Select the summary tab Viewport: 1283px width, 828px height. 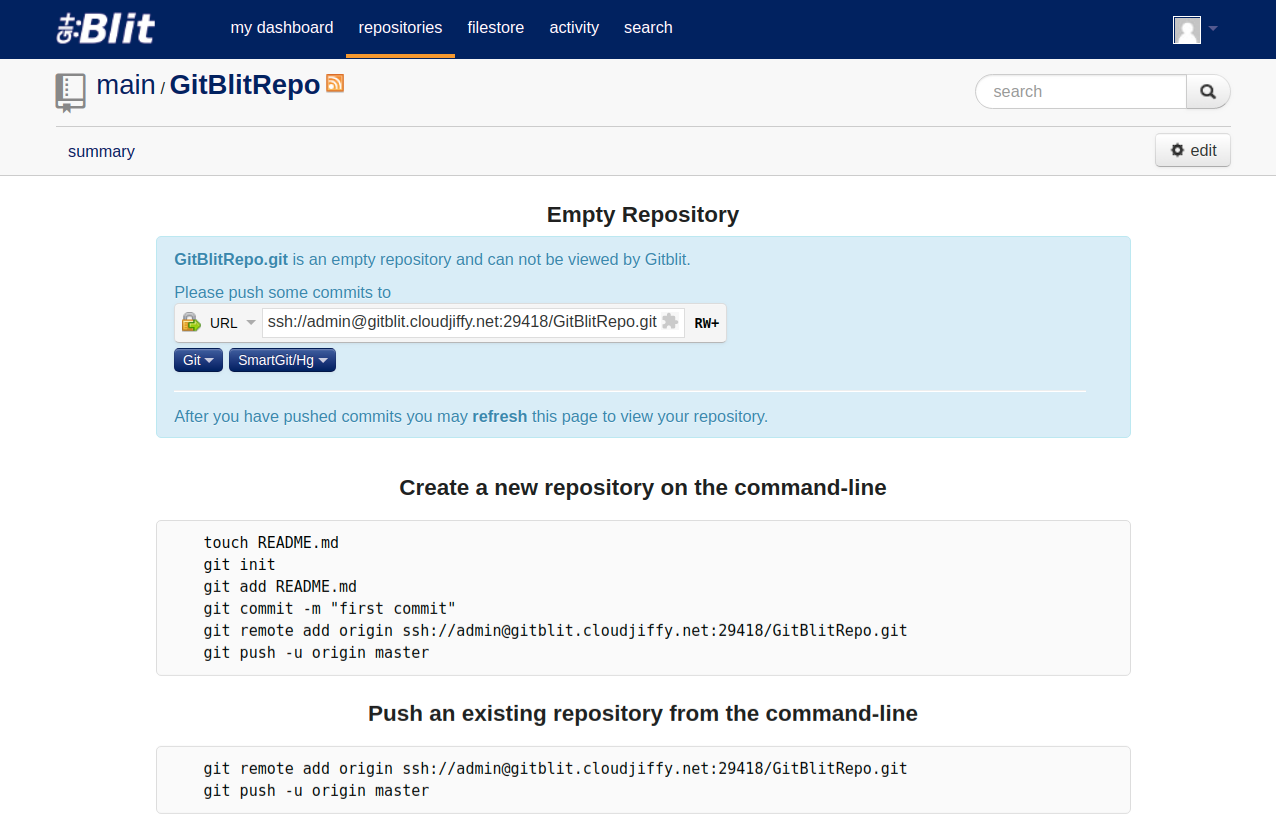click(101, 152)
